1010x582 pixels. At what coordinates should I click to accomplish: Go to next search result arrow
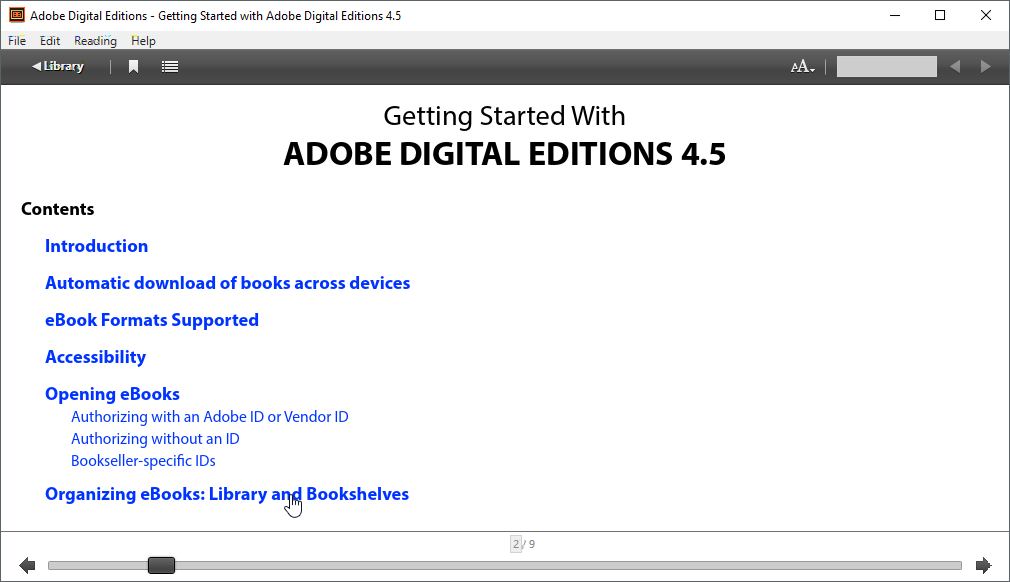pos(985,66)
